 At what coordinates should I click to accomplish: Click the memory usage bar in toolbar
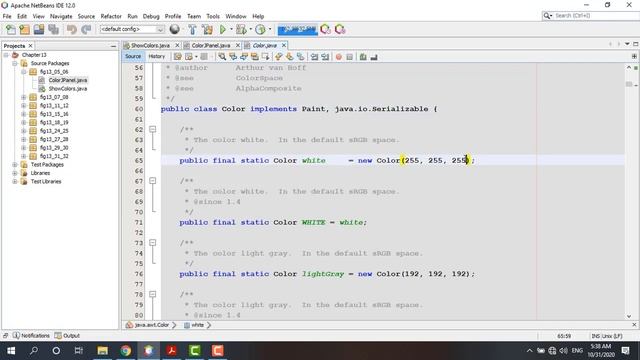click(x=297, y=29)
